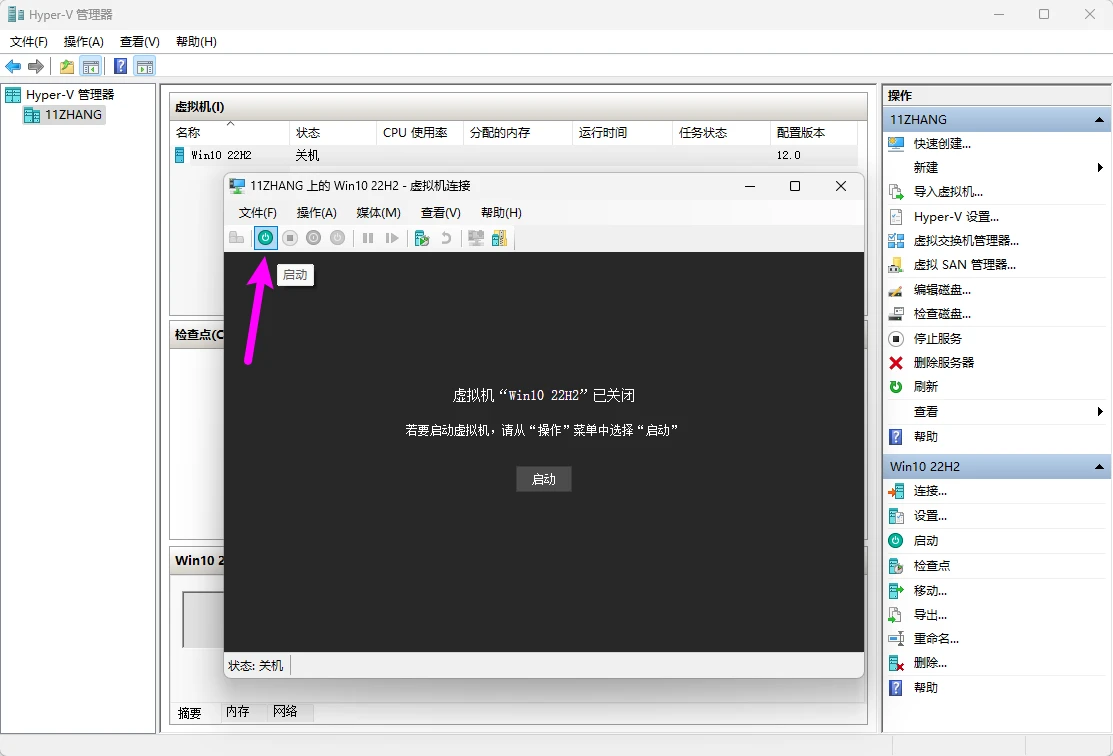
Task: Open 文件(F) menu in Hyper-V Manager
Action: 28,42
